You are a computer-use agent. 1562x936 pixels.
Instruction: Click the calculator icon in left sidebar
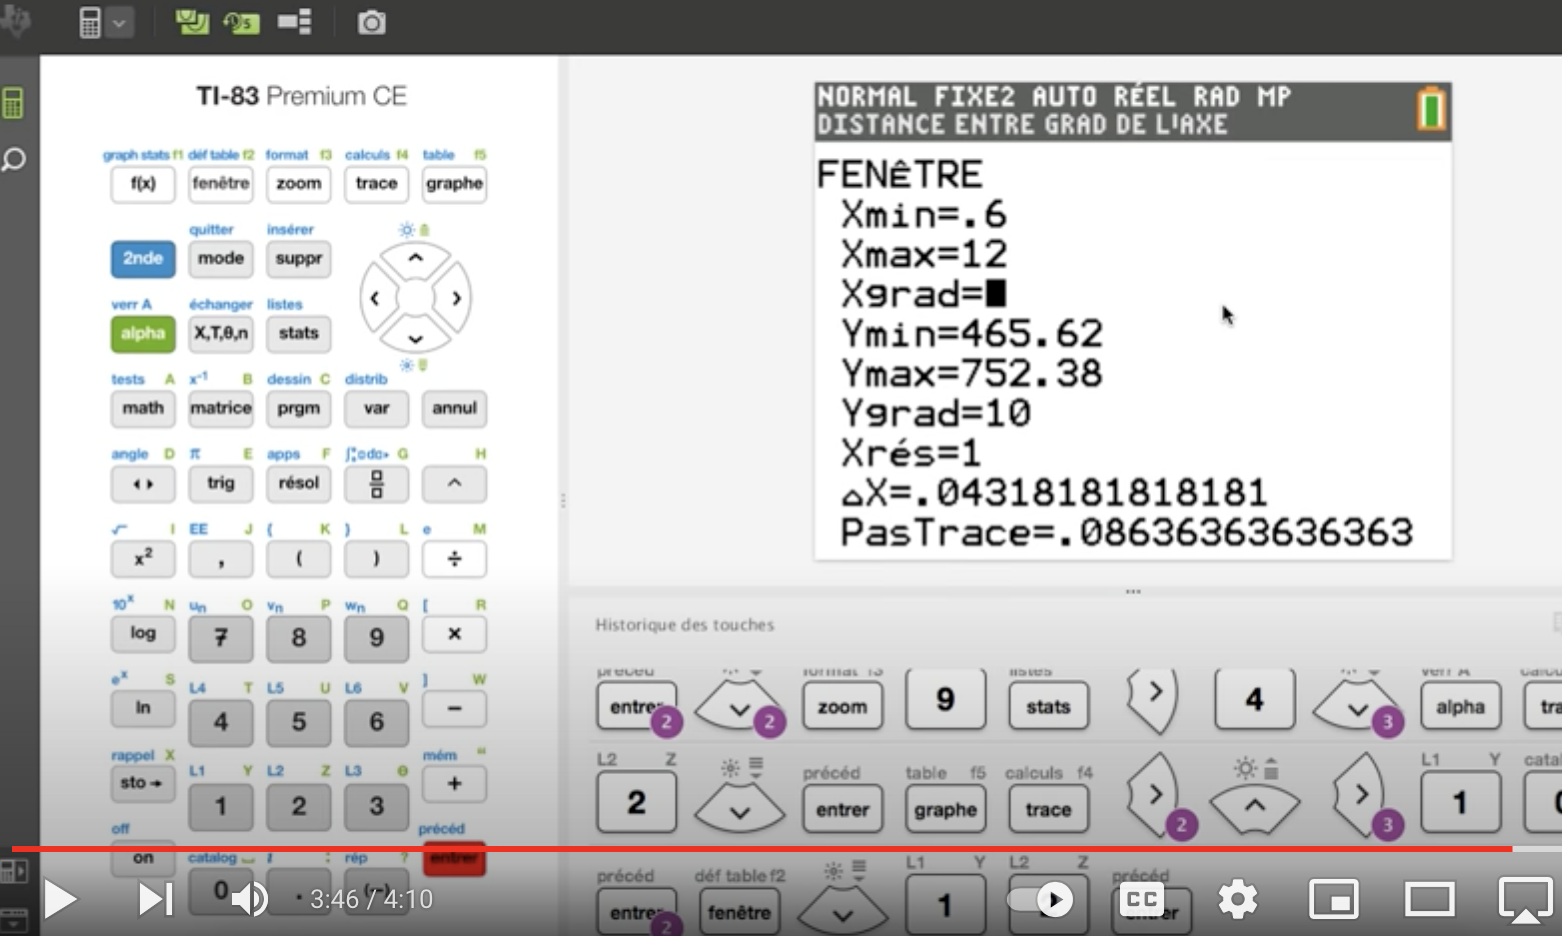point(13,103)
